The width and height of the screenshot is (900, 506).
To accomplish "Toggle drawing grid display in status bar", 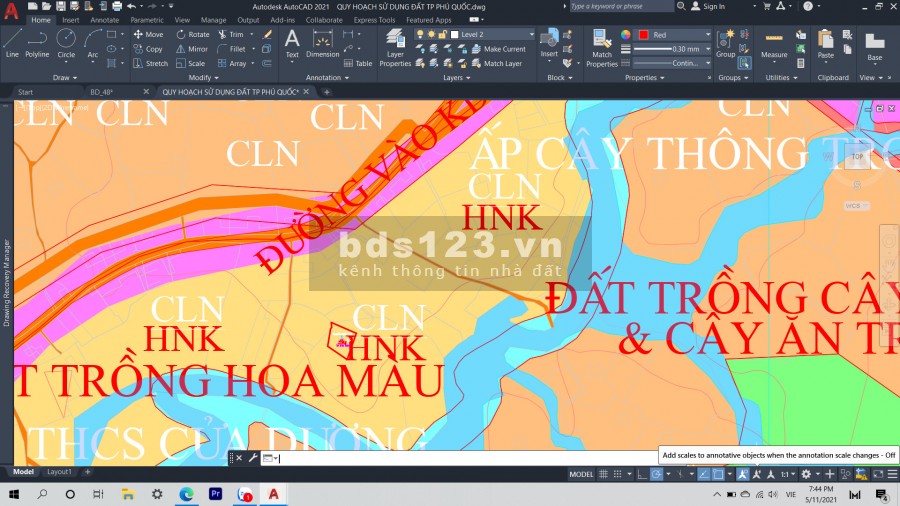I will (x=603, y=474).
